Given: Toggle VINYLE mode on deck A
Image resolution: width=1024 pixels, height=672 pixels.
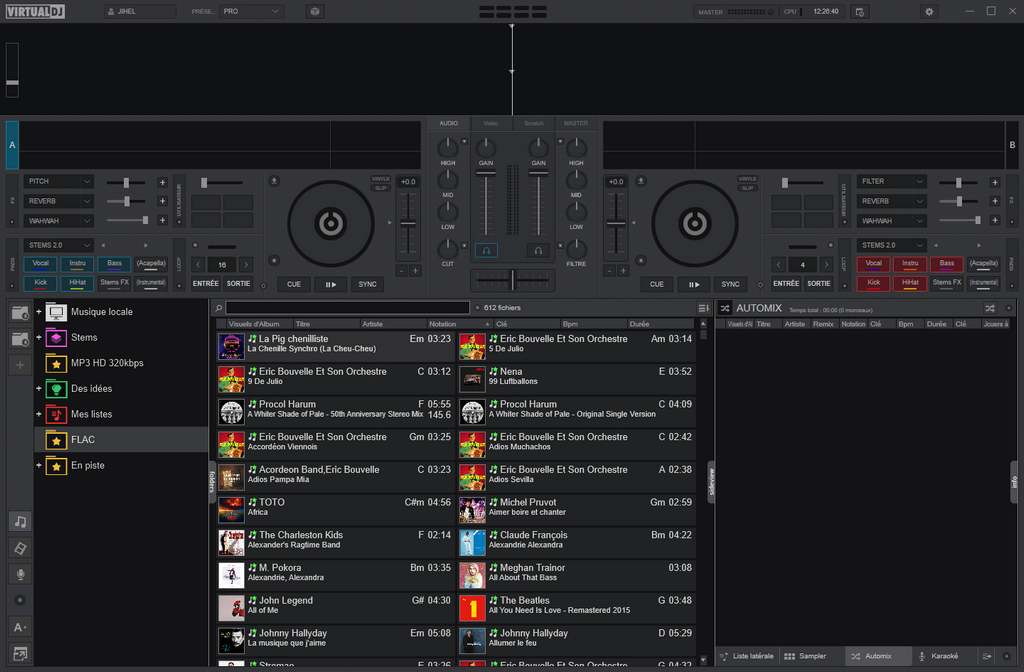Looking at the screenshot, I should tap(380, 179).
